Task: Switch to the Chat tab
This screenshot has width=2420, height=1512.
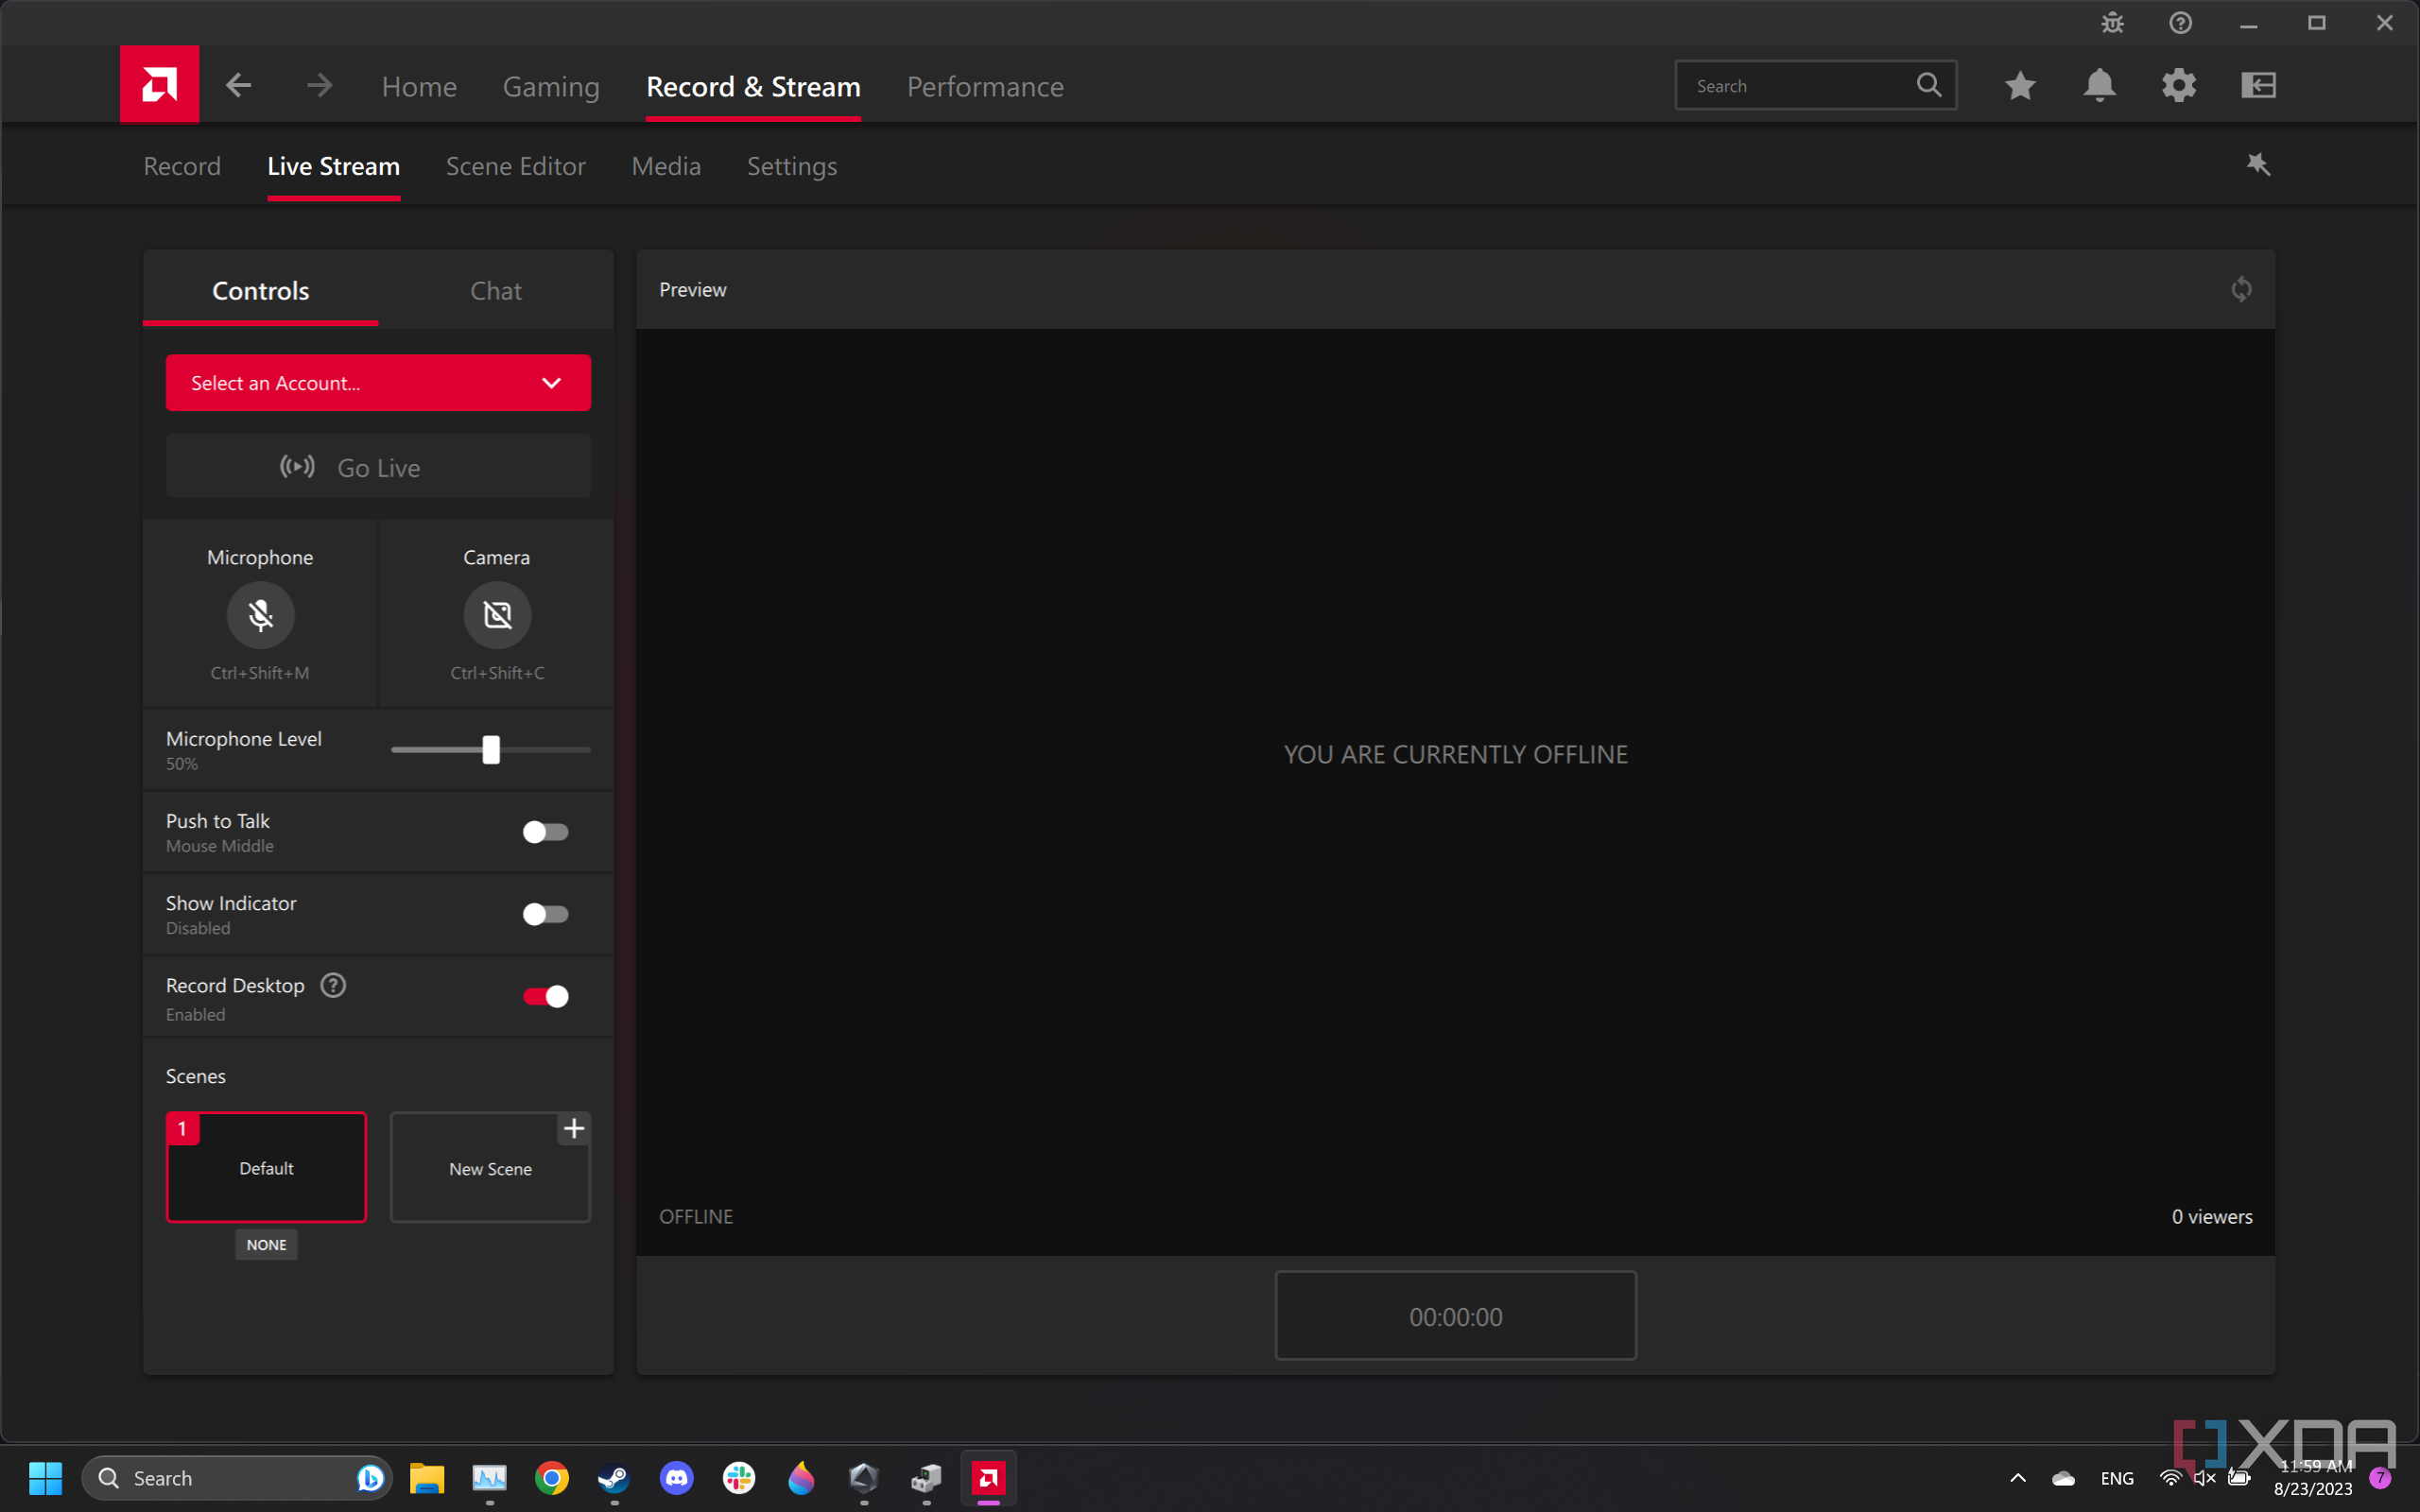Action: click(493, 291)
